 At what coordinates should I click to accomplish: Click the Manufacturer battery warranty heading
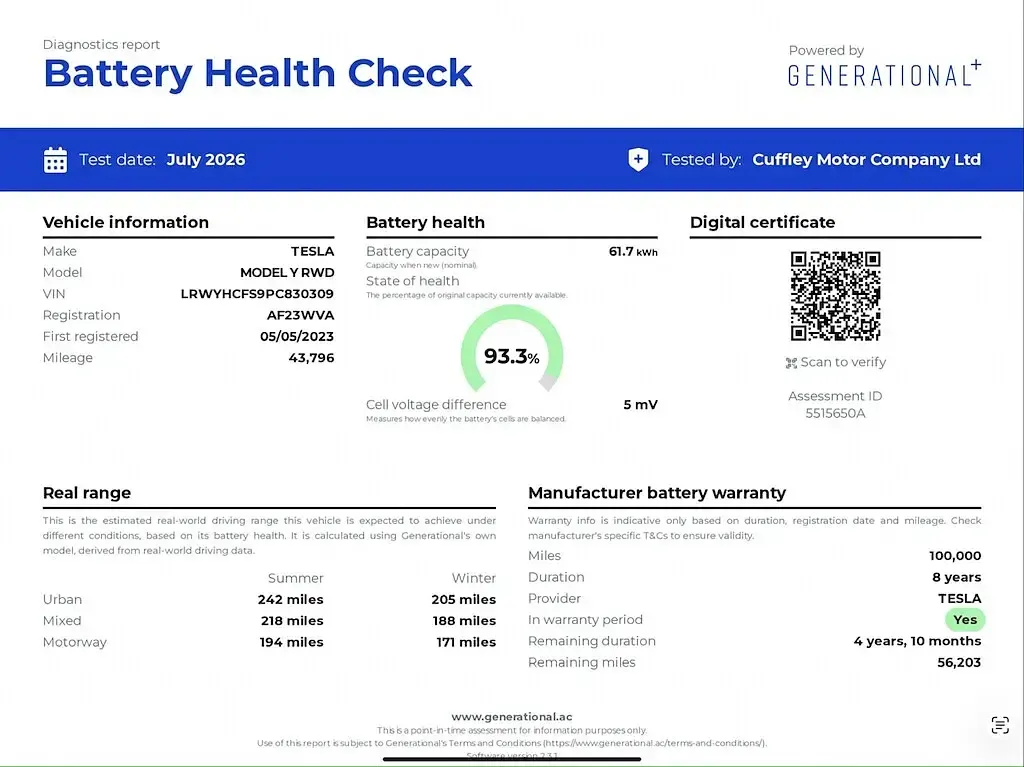click(x=657, y=493)
